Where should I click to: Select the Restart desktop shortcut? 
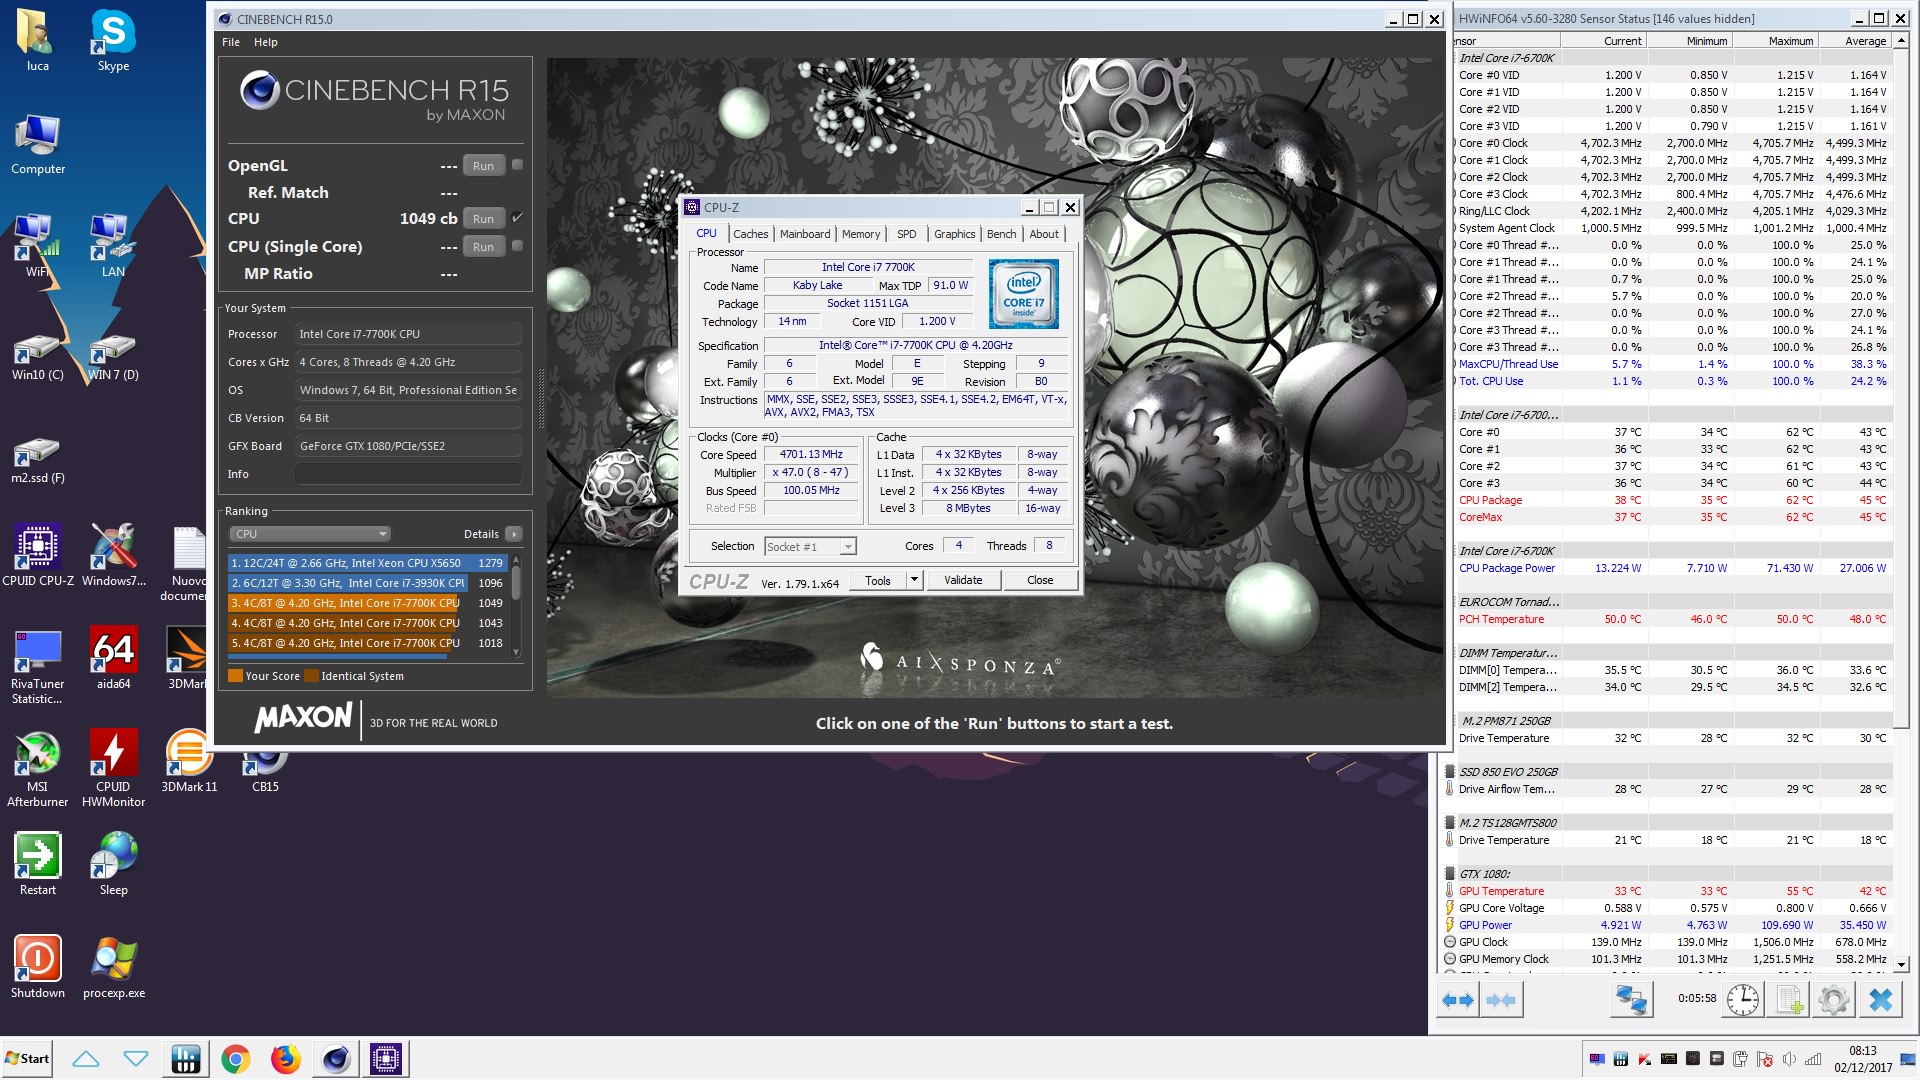point(38,864)
